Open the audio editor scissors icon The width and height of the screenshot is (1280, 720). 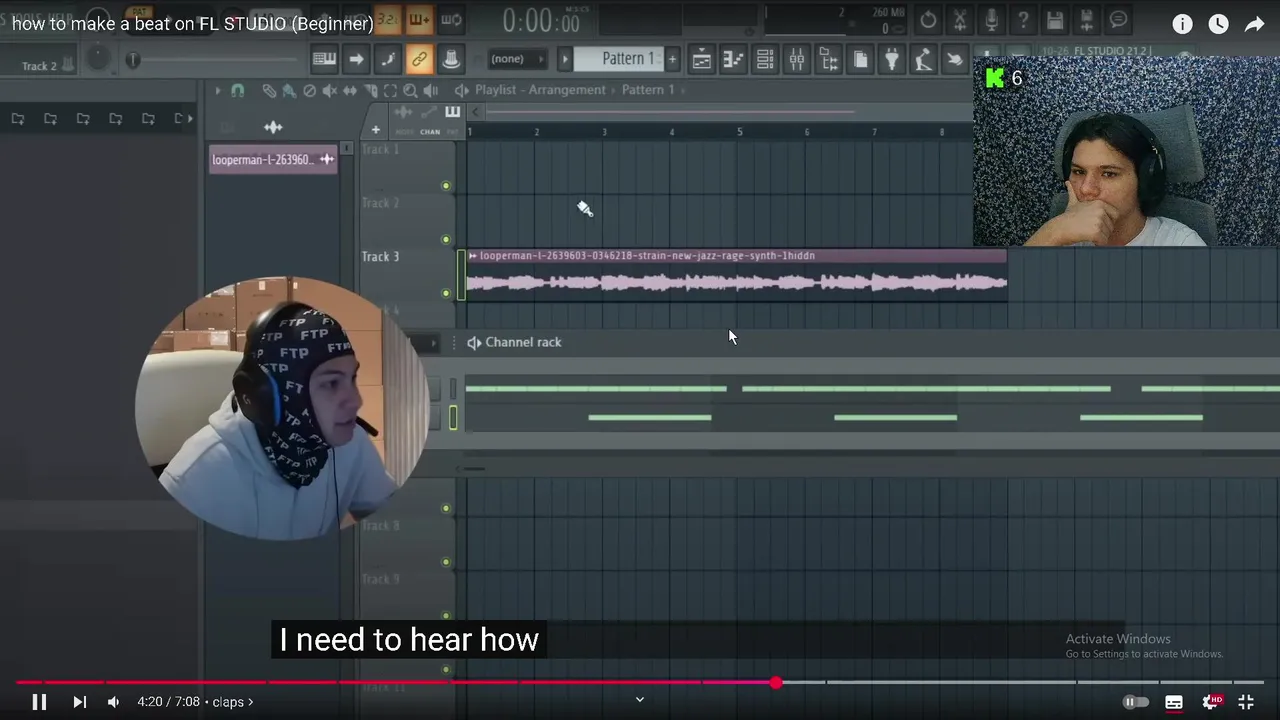click(x=960, y=20)
